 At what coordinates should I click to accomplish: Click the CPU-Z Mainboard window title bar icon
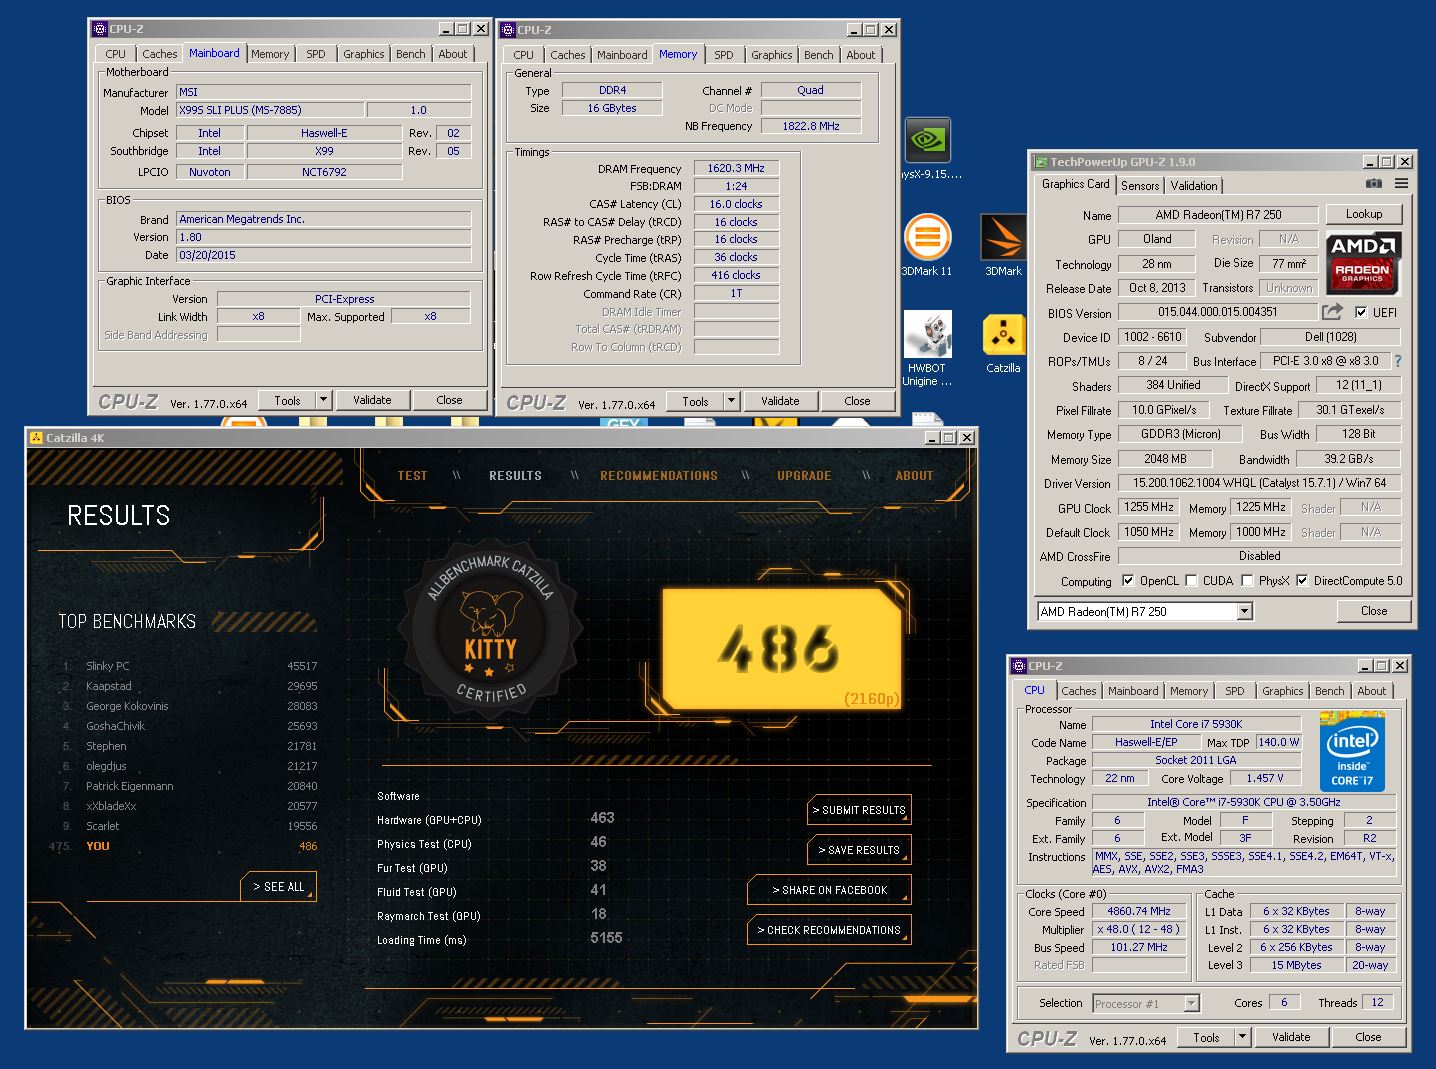(100, 29)
